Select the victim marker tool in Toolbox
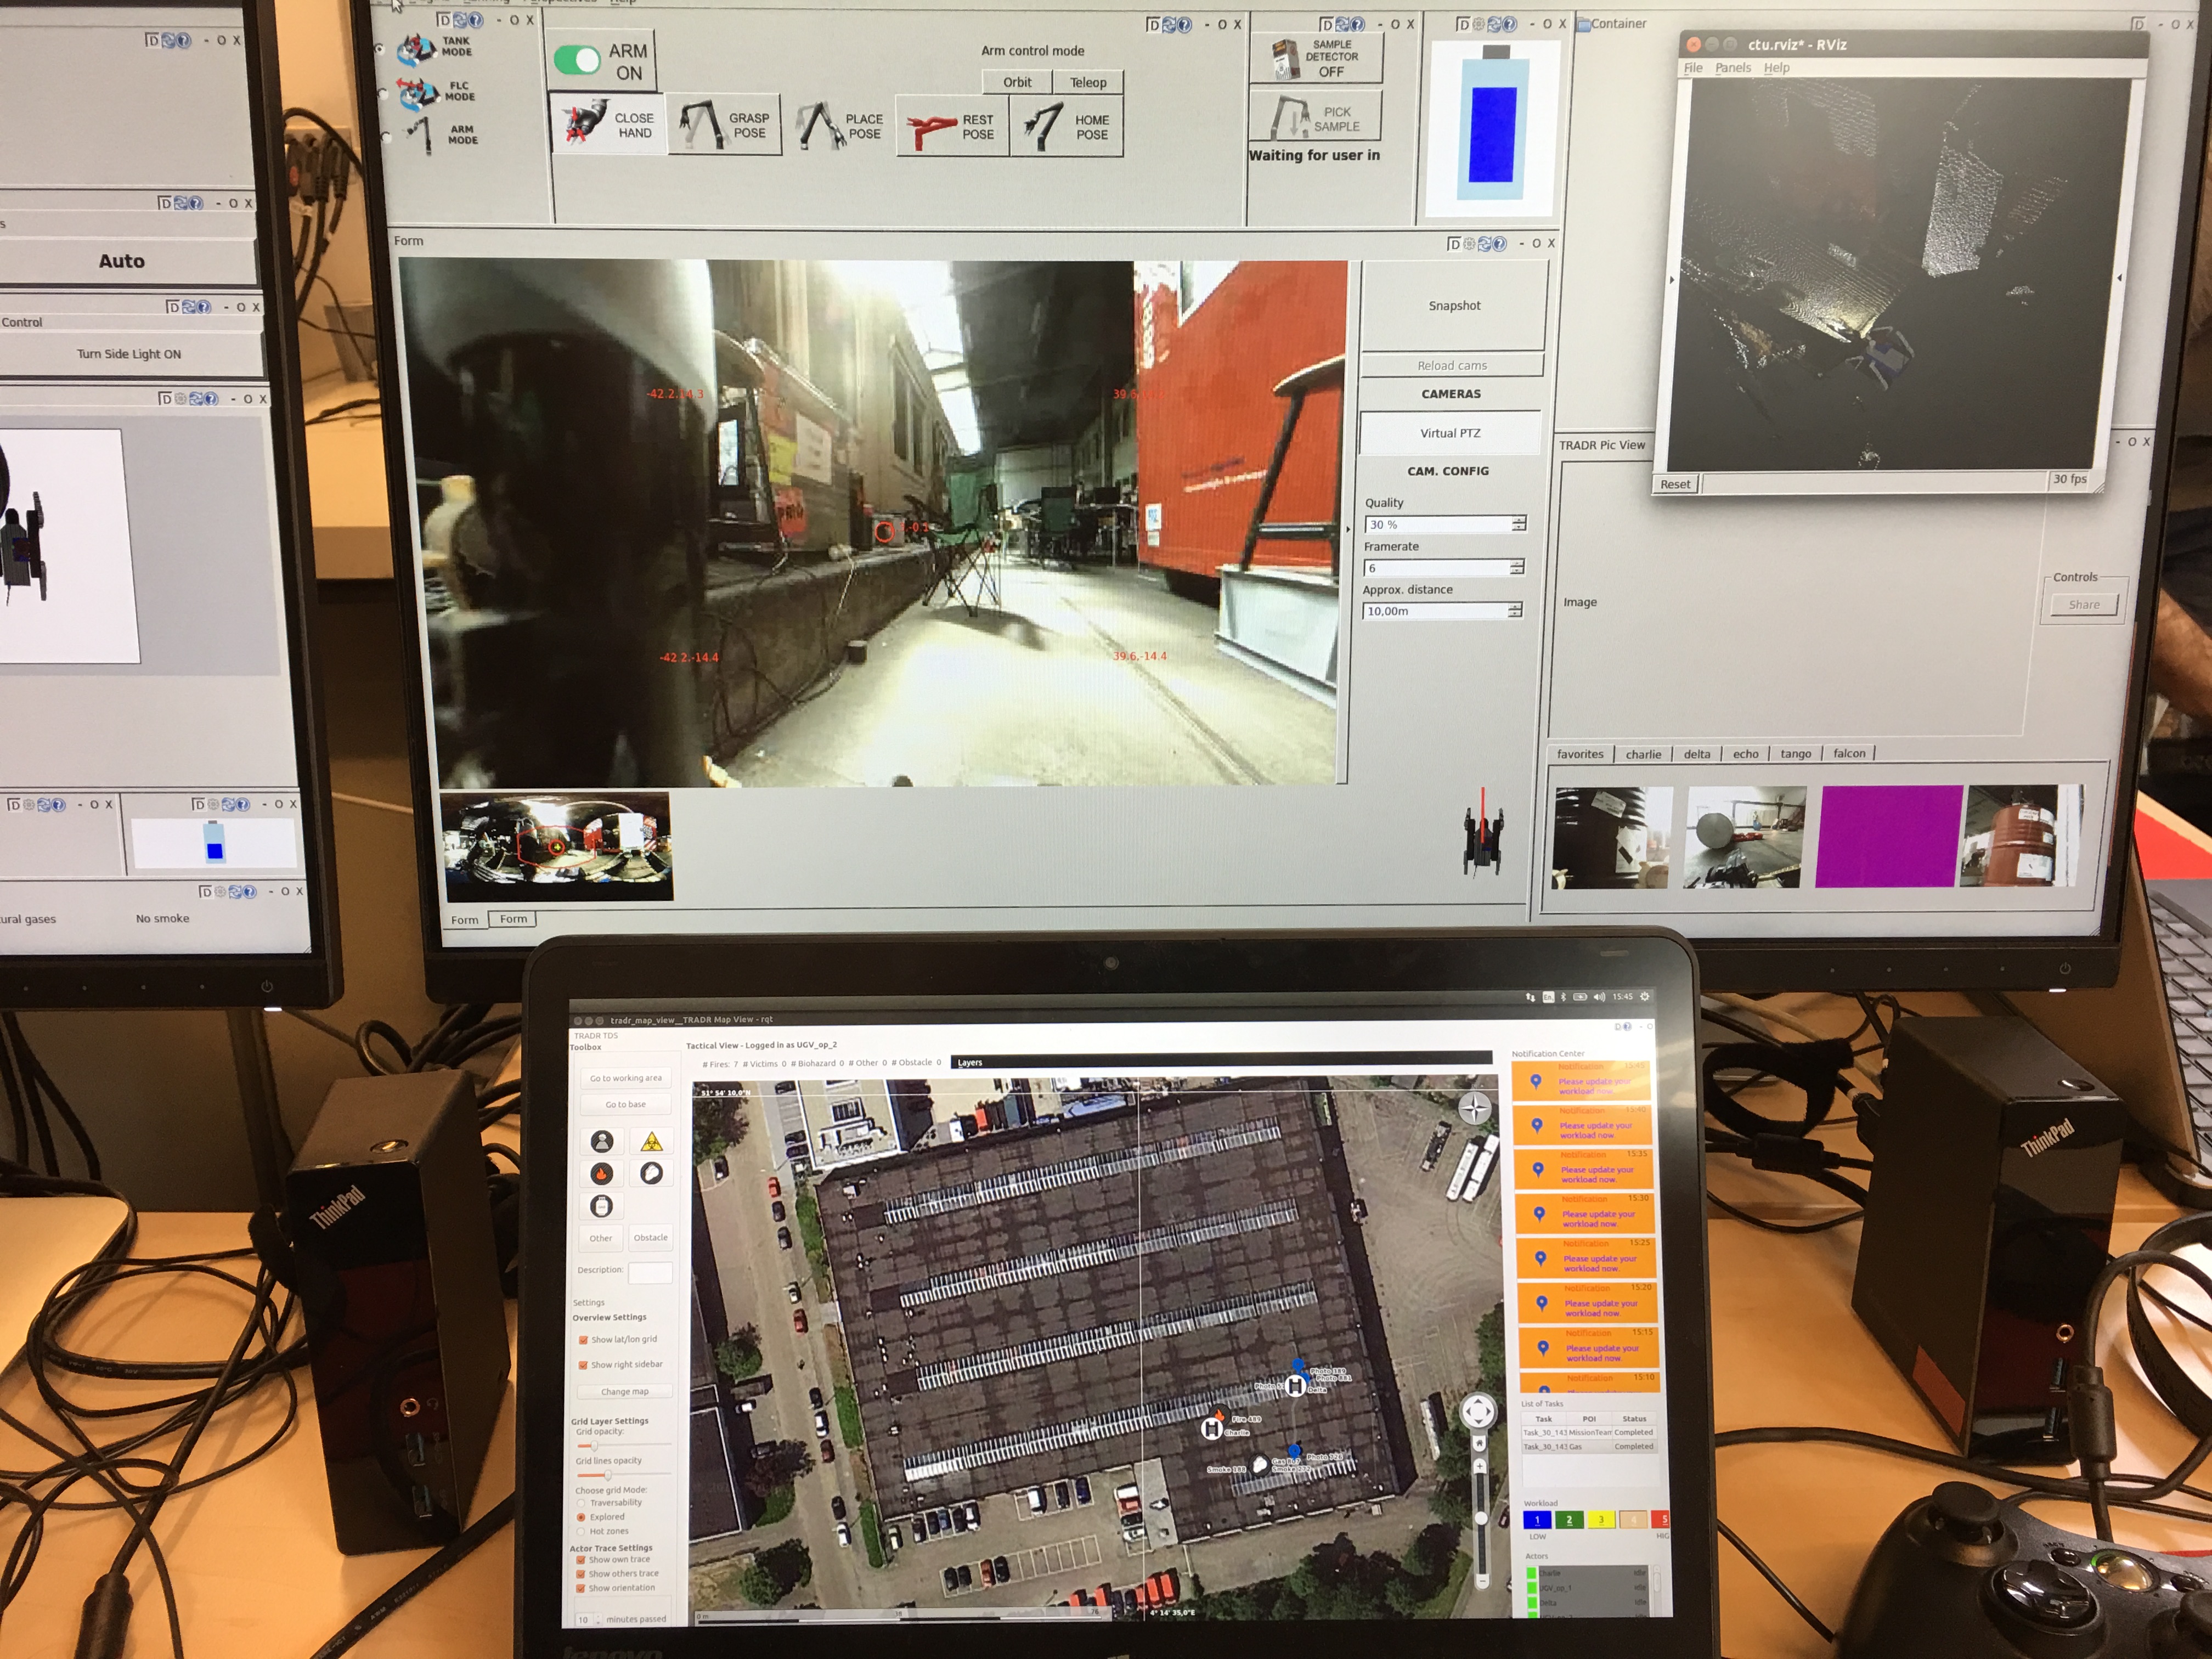The image size is (2212, 1659). pos(602,1141)
